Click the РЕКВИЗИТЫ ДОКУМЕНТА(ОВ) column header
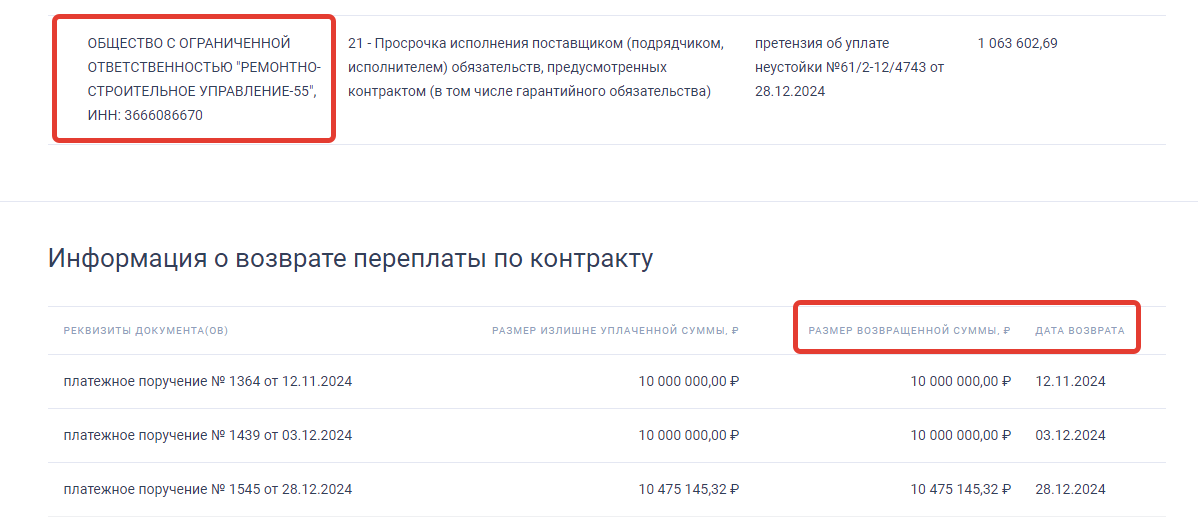 pyautogui.click(x=146, y=331)
